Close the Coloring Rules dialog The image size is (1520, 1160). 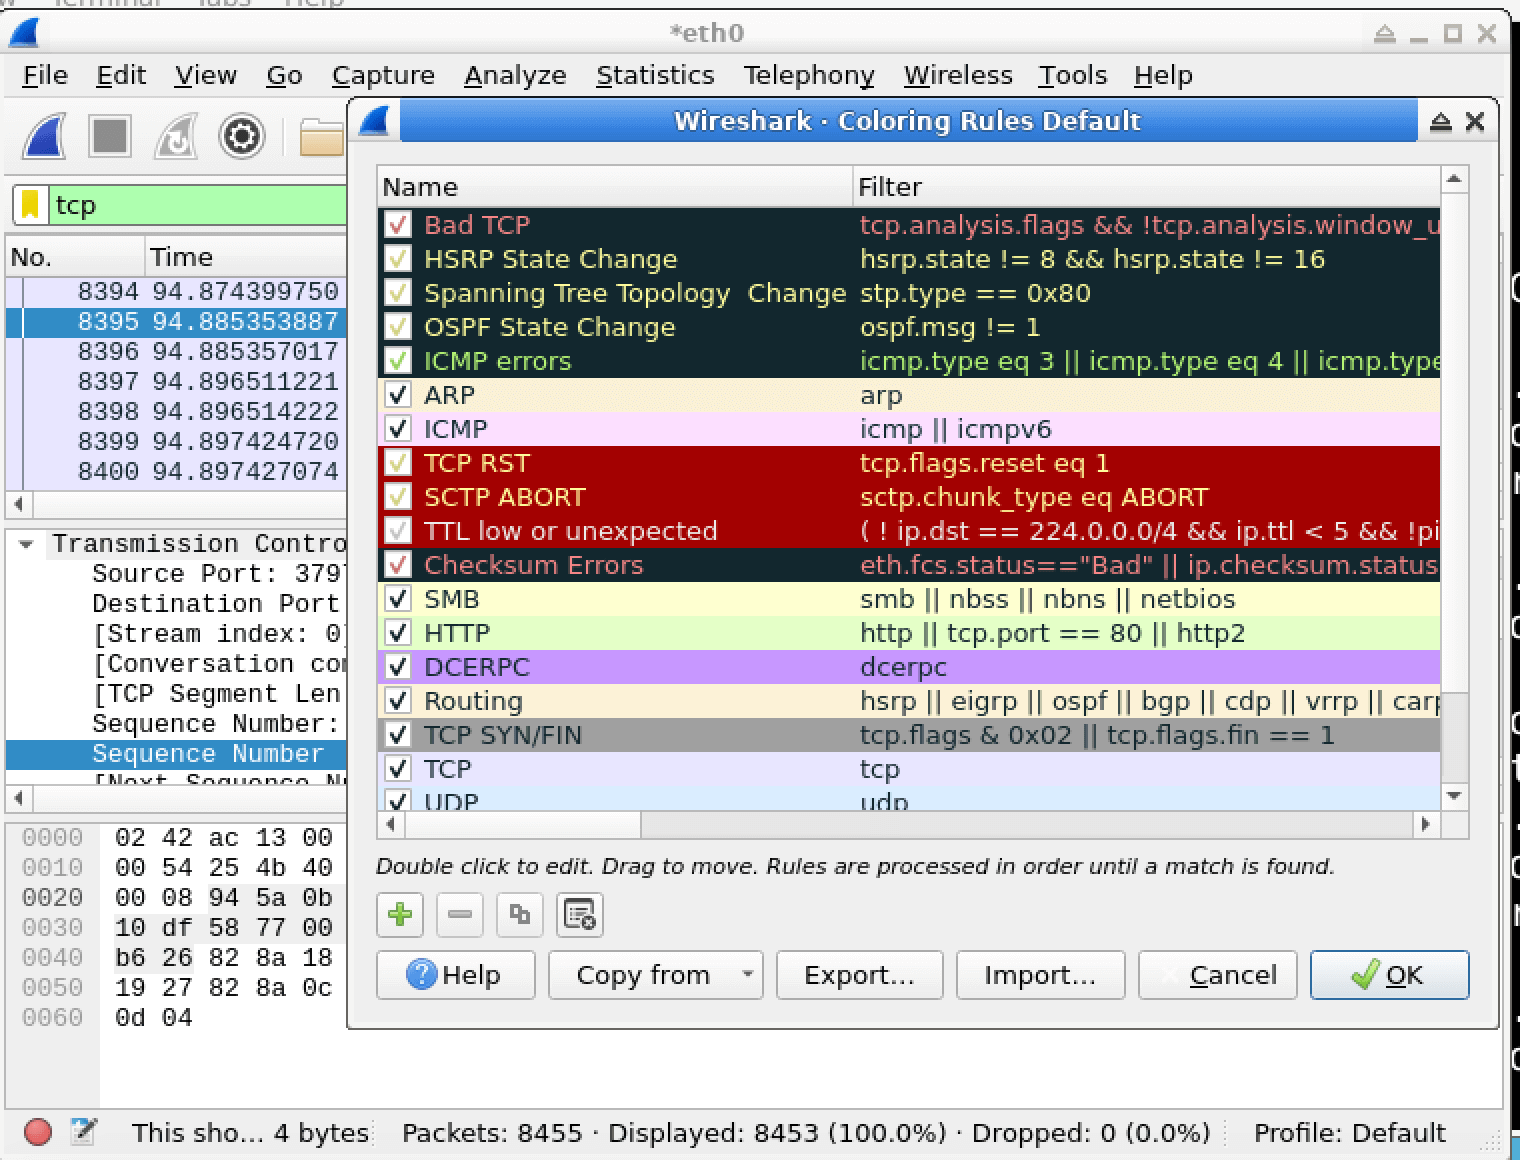coord(1474,121)
